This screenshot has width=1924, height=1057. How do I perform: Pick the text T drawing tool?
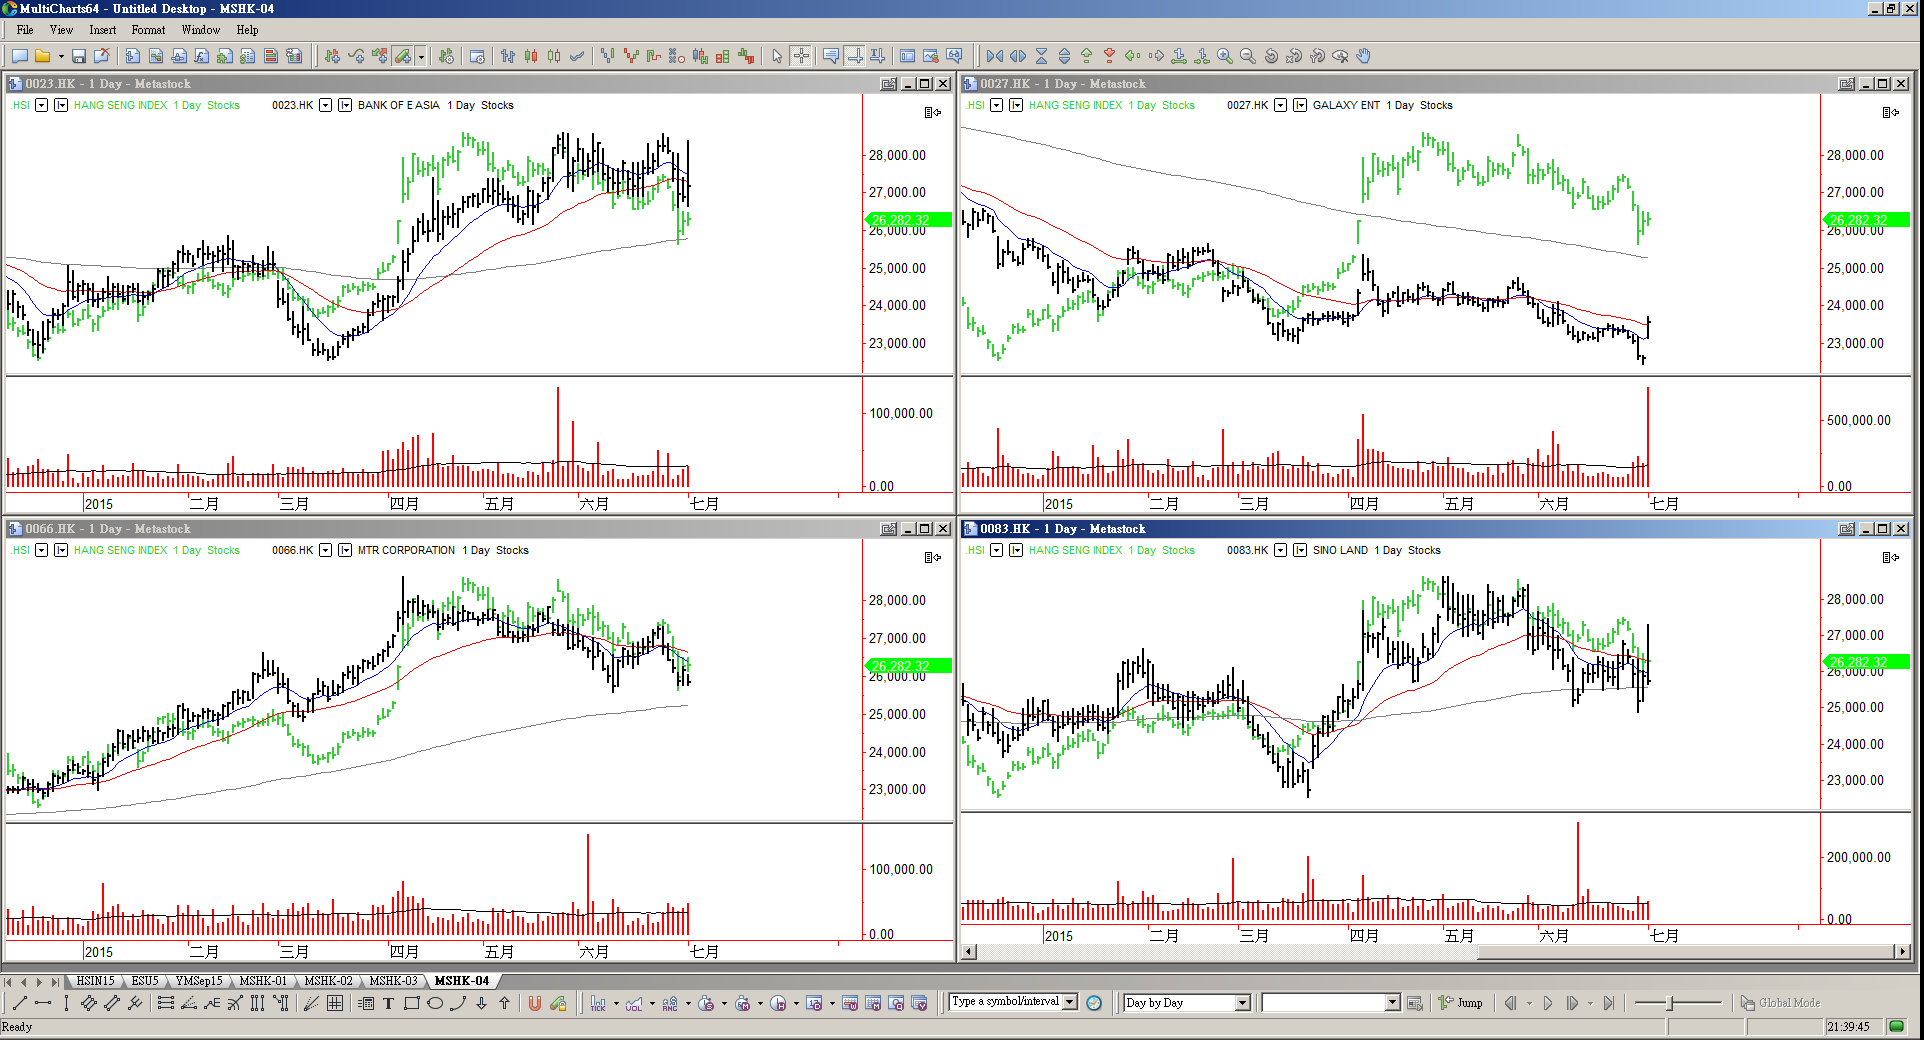(388, 1004)
